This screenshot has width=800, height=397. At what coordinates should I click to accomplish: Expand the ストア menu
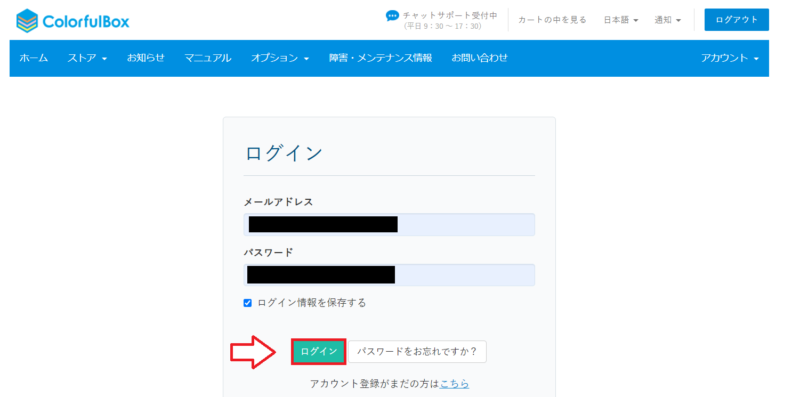87,58
